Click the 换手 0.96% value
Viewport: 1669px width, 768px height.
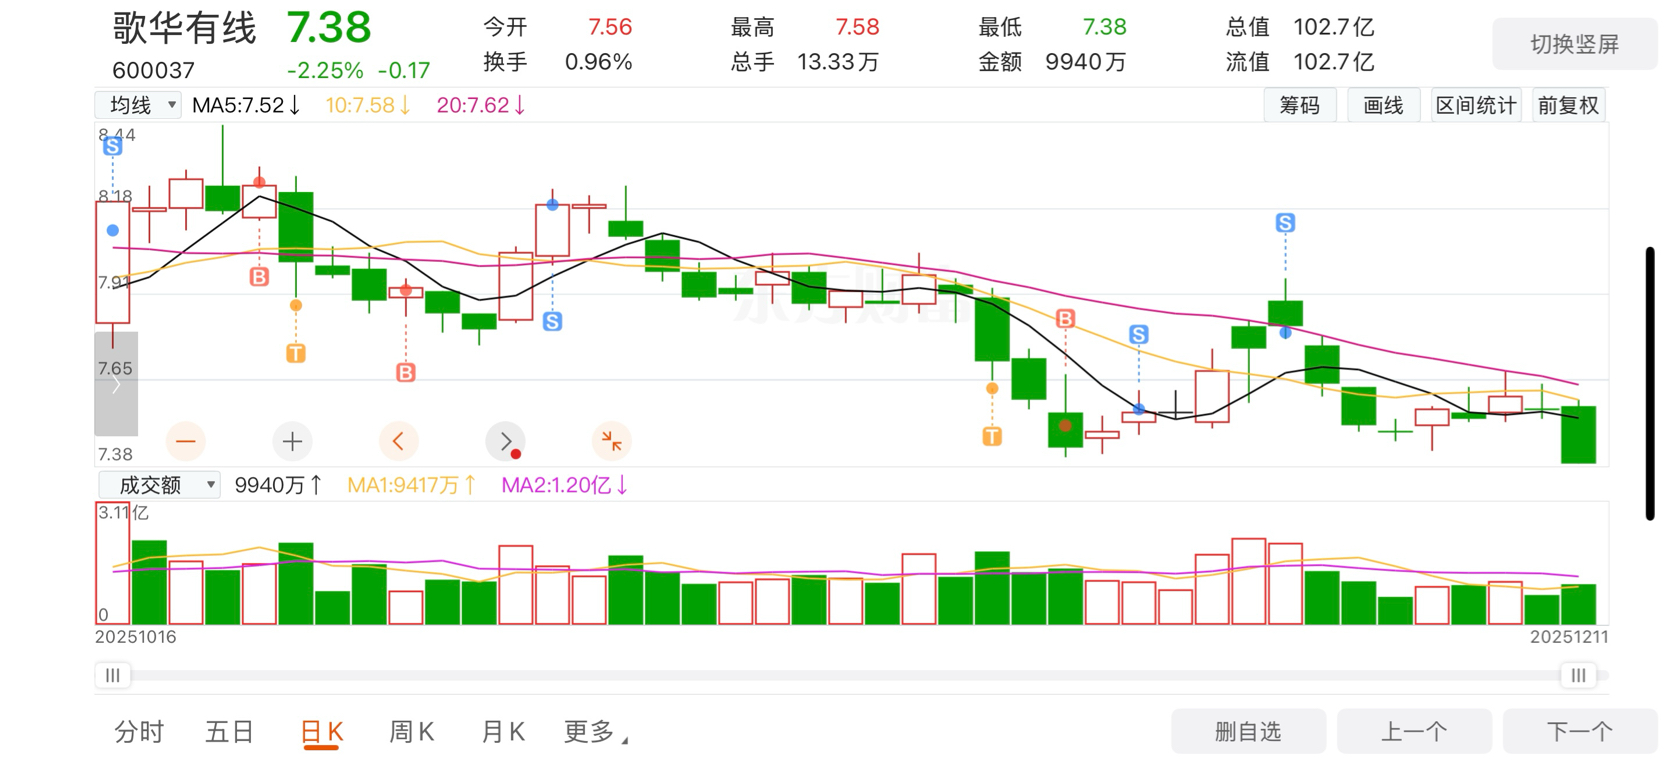(599, 62)
